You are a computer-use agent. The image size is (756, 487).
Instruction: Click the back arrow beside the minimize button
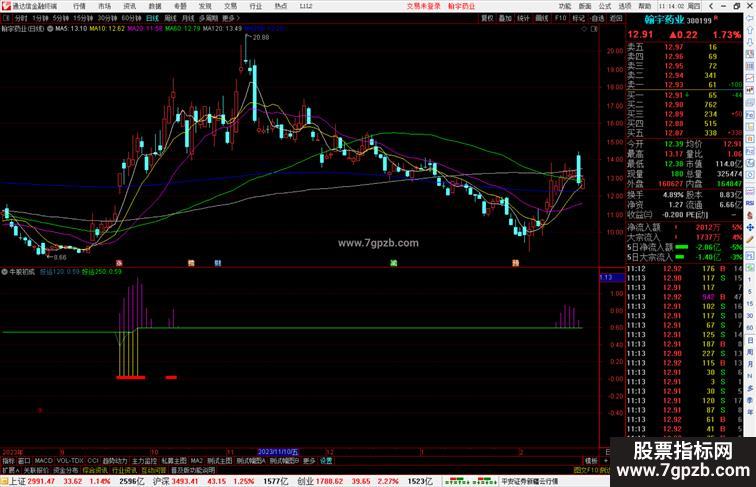click(711, 6)
